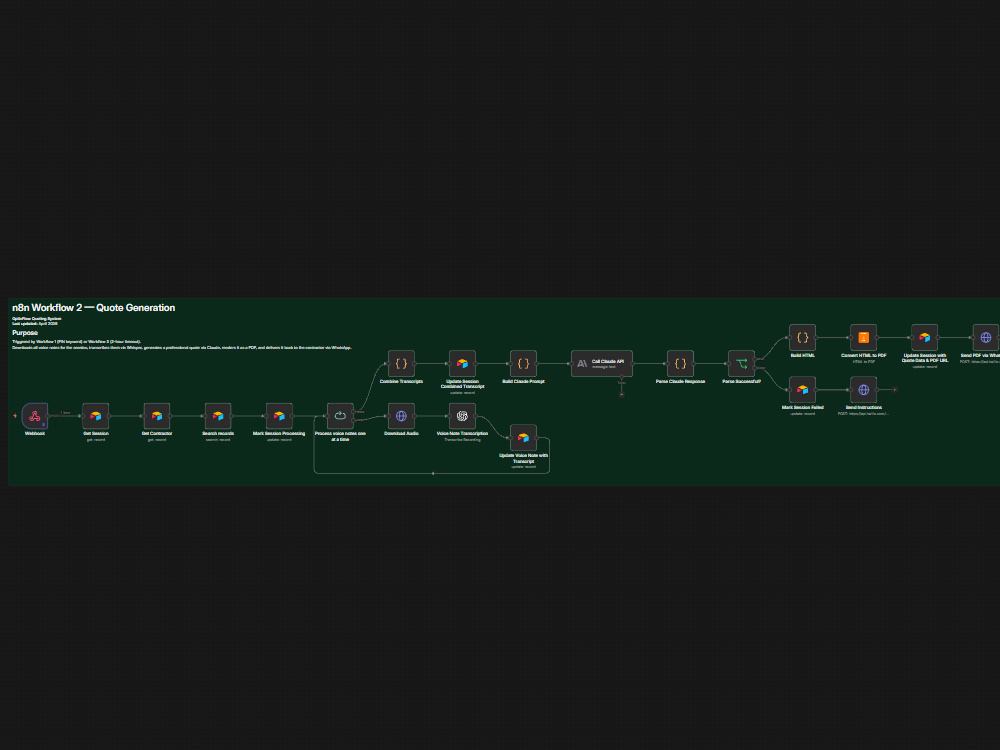Select the Search records Airtable node

click(x=218, y=416)
